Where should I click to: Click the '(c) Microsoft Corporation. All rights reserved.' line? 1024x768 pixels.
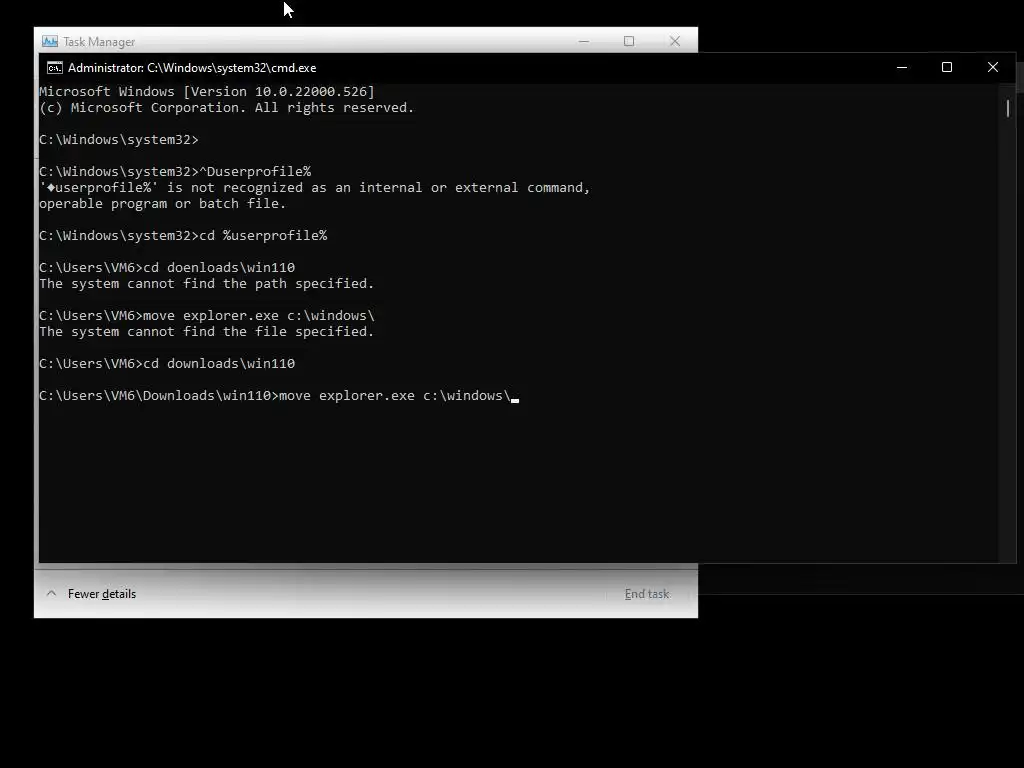coord(227,108)
